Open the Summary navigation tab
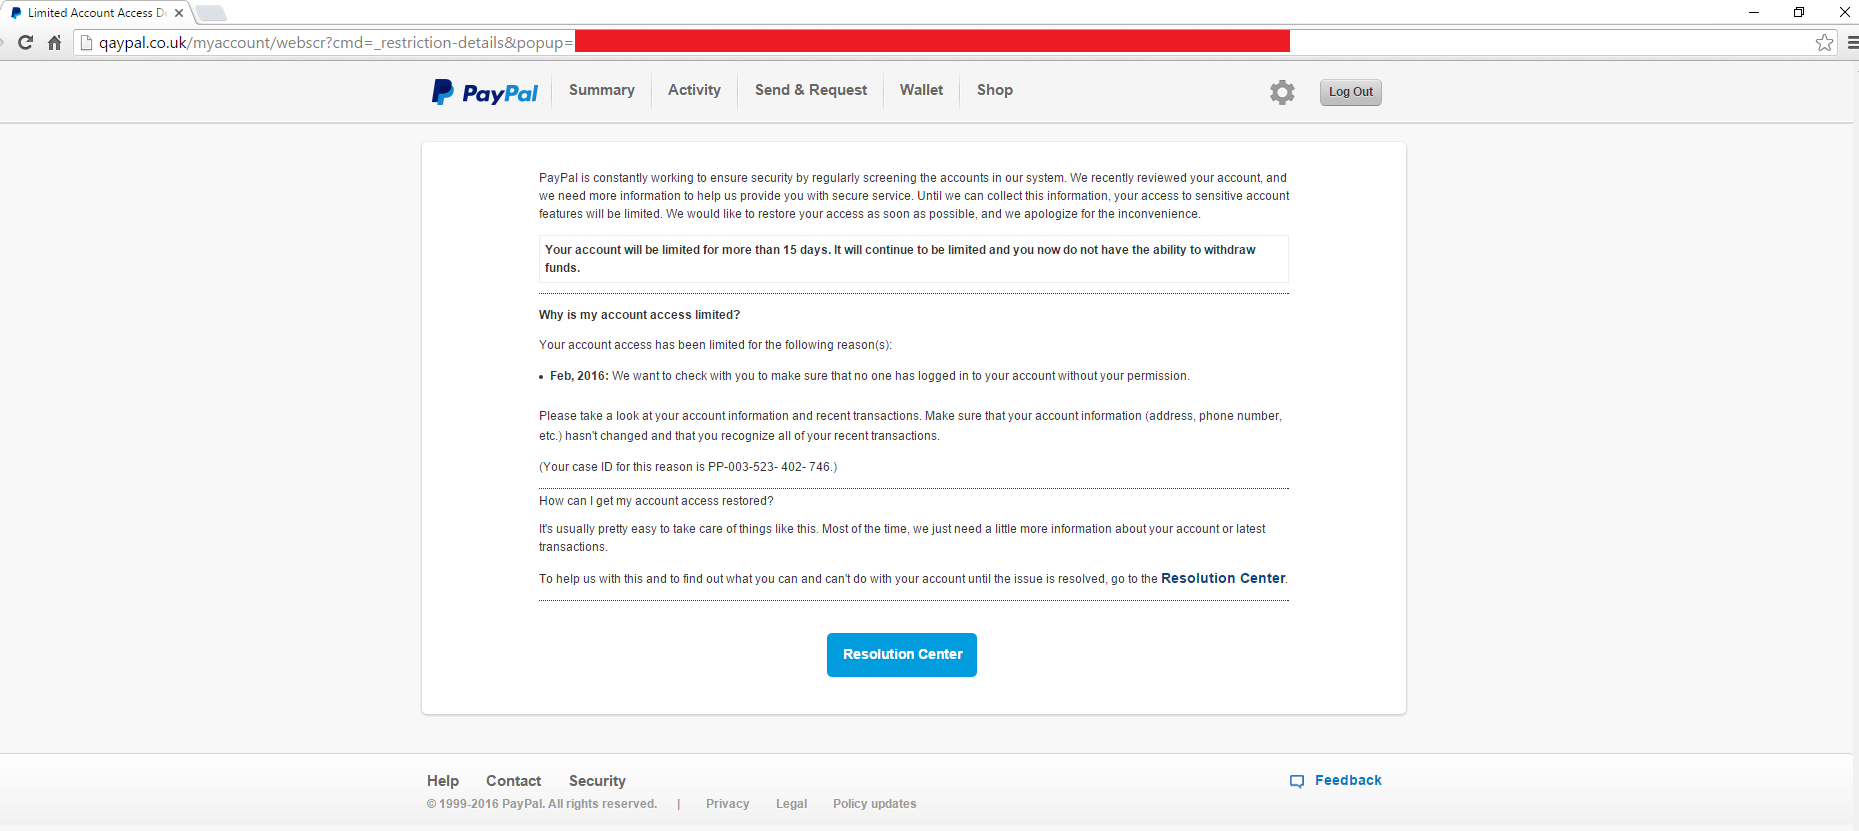This screenshot has width=1859, height=831. tap(601, 90)
